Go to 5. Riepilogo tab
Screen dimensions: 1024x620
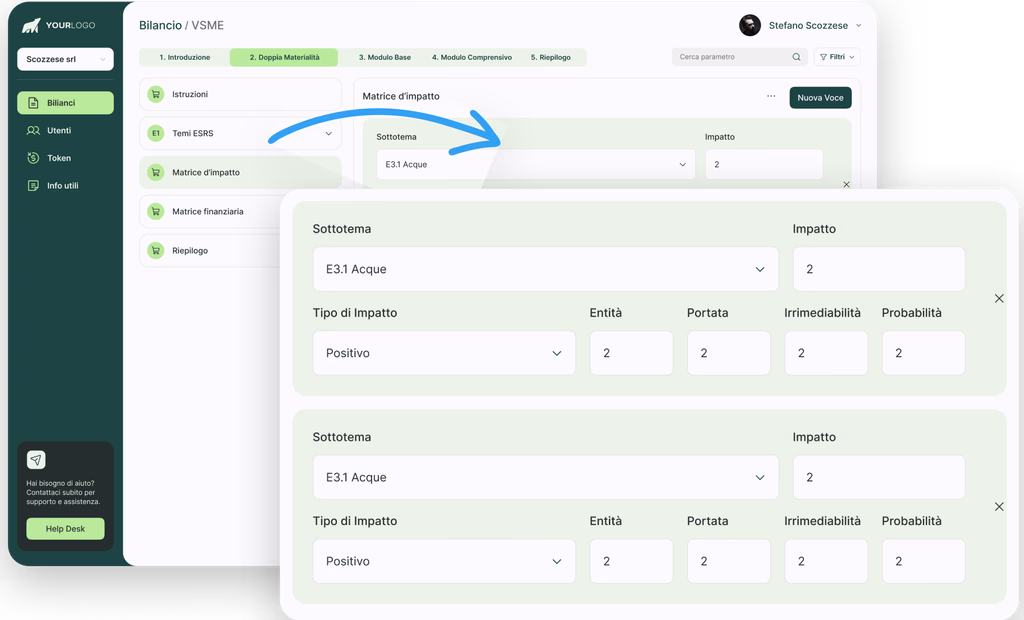550,58
